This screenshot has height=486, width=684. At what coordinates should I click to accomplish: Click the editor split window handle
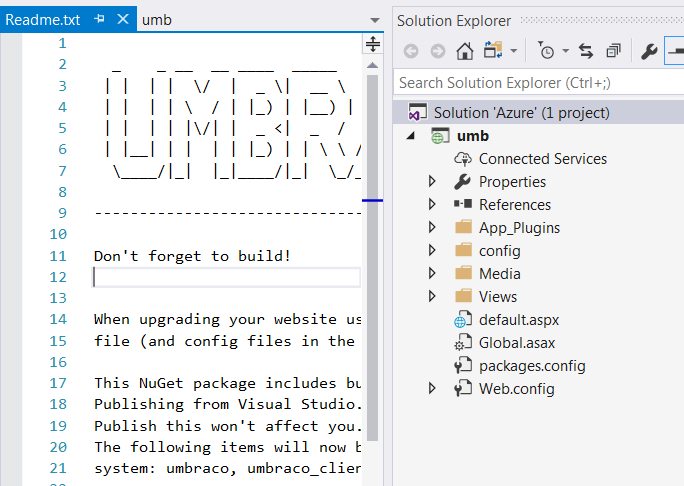pos(373,44)
